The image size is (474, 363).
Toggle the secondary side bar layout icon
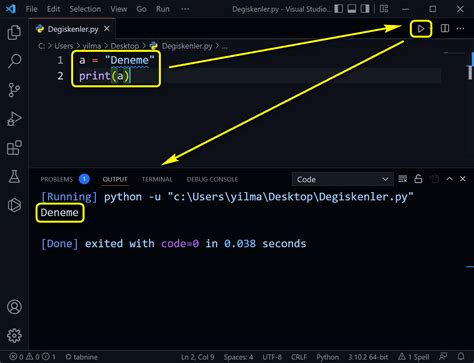coord(365,9)
